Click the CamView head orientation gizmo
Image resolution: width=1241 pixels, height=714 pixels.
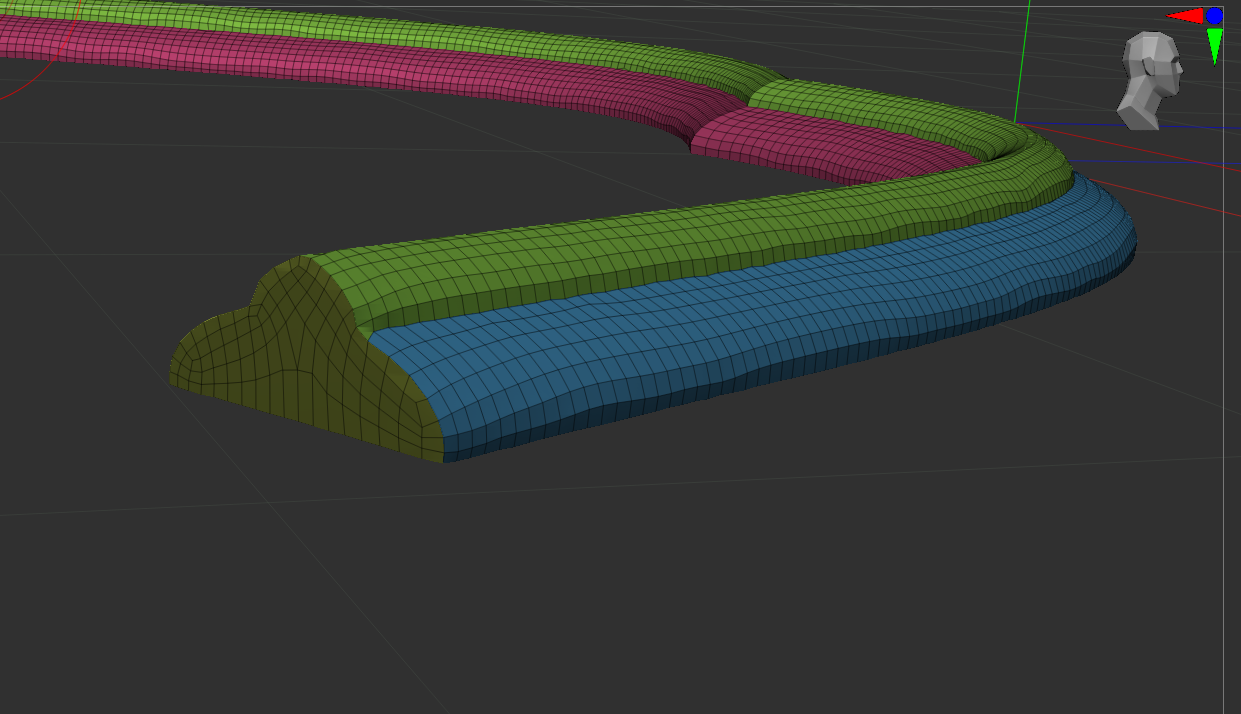[1150, 80]
